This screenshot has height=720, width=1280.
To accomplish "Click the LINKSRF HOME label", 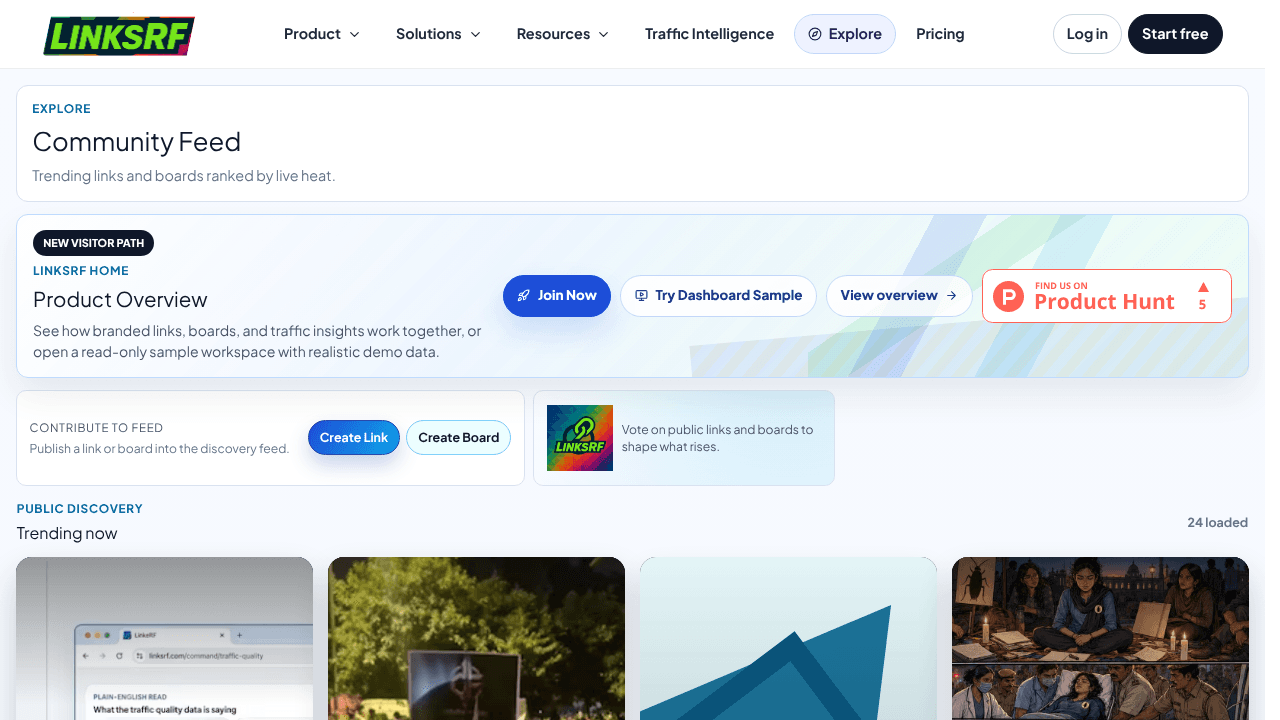I will [x=81, y=271].
